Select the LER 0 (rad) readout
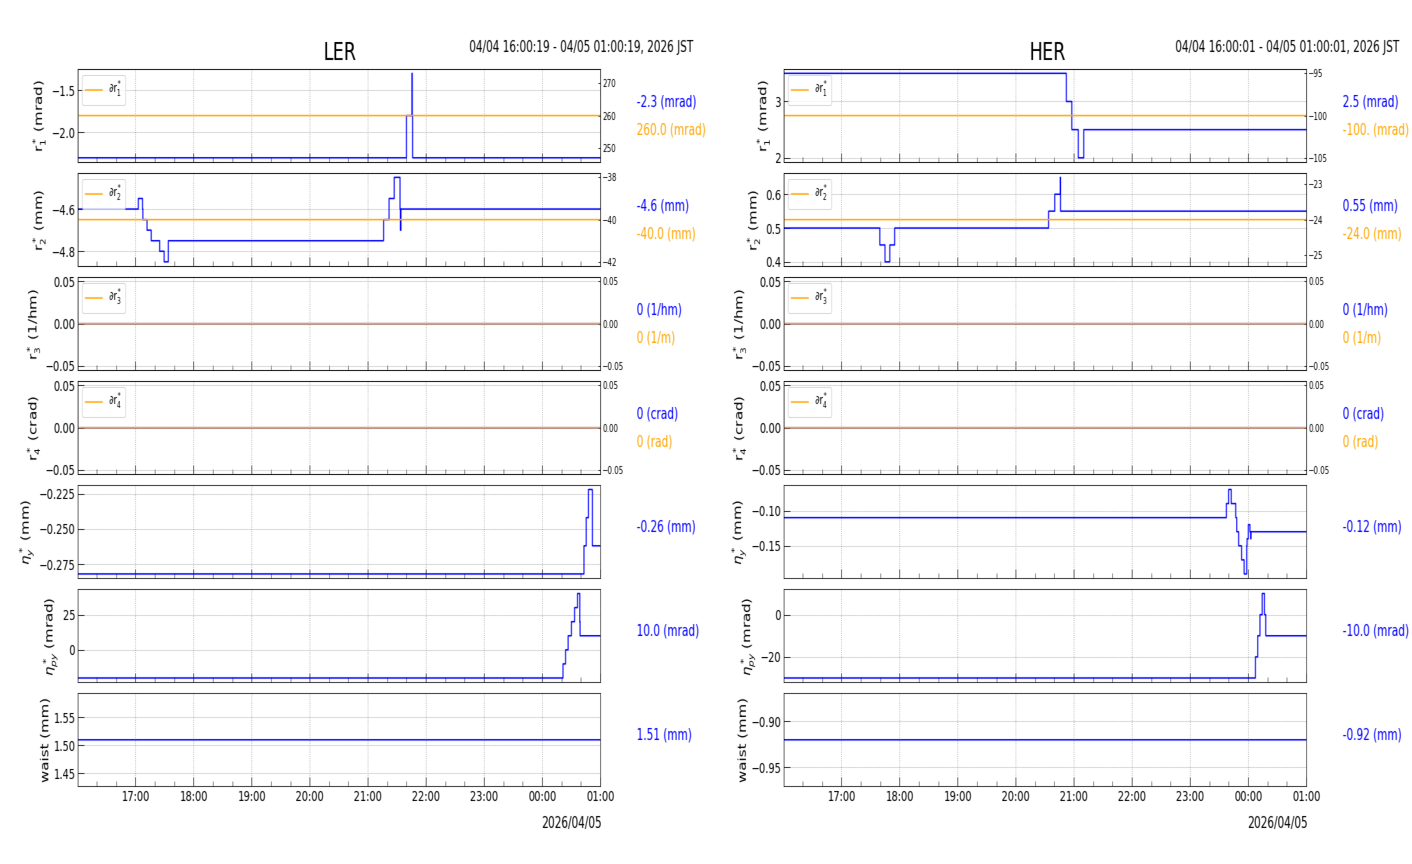The image size is (1412, 864). coord(654,442)
